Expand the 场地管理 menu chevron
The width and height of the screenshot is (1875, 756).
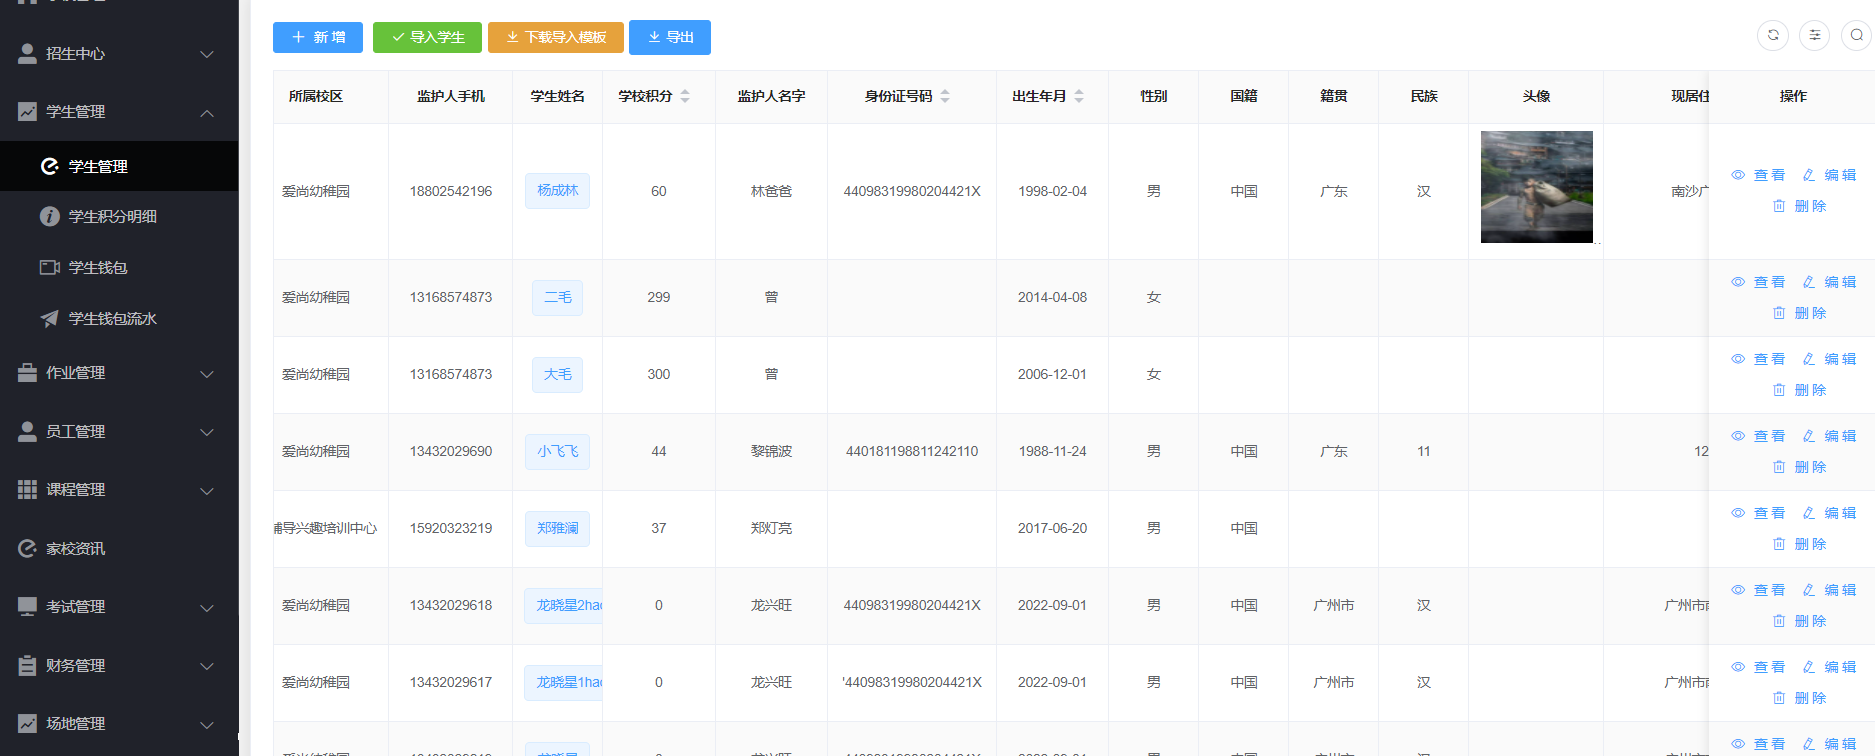207,724
